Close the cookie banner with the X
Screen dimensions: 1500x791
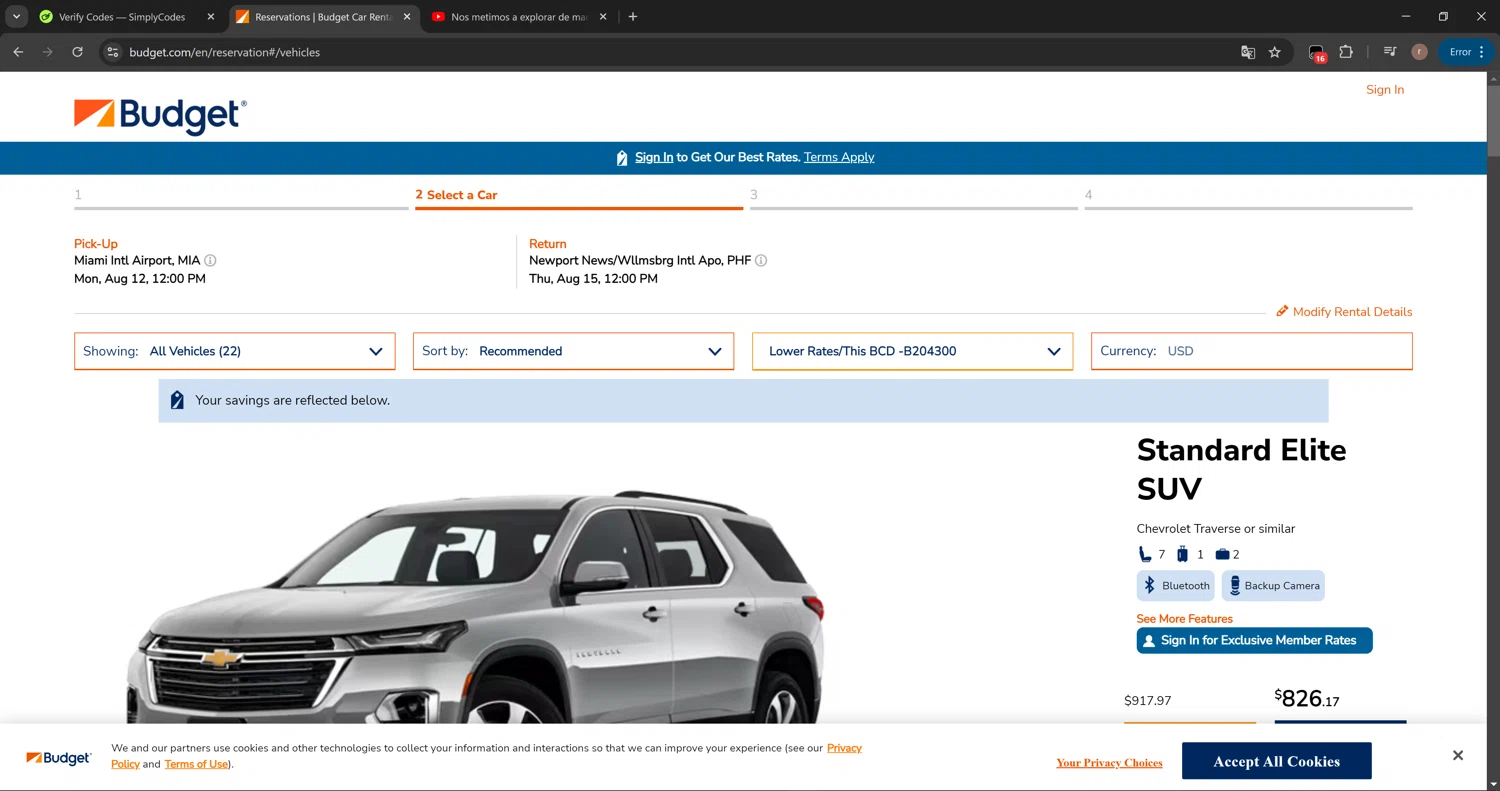pyautogui.click(x=1458, y=756)
